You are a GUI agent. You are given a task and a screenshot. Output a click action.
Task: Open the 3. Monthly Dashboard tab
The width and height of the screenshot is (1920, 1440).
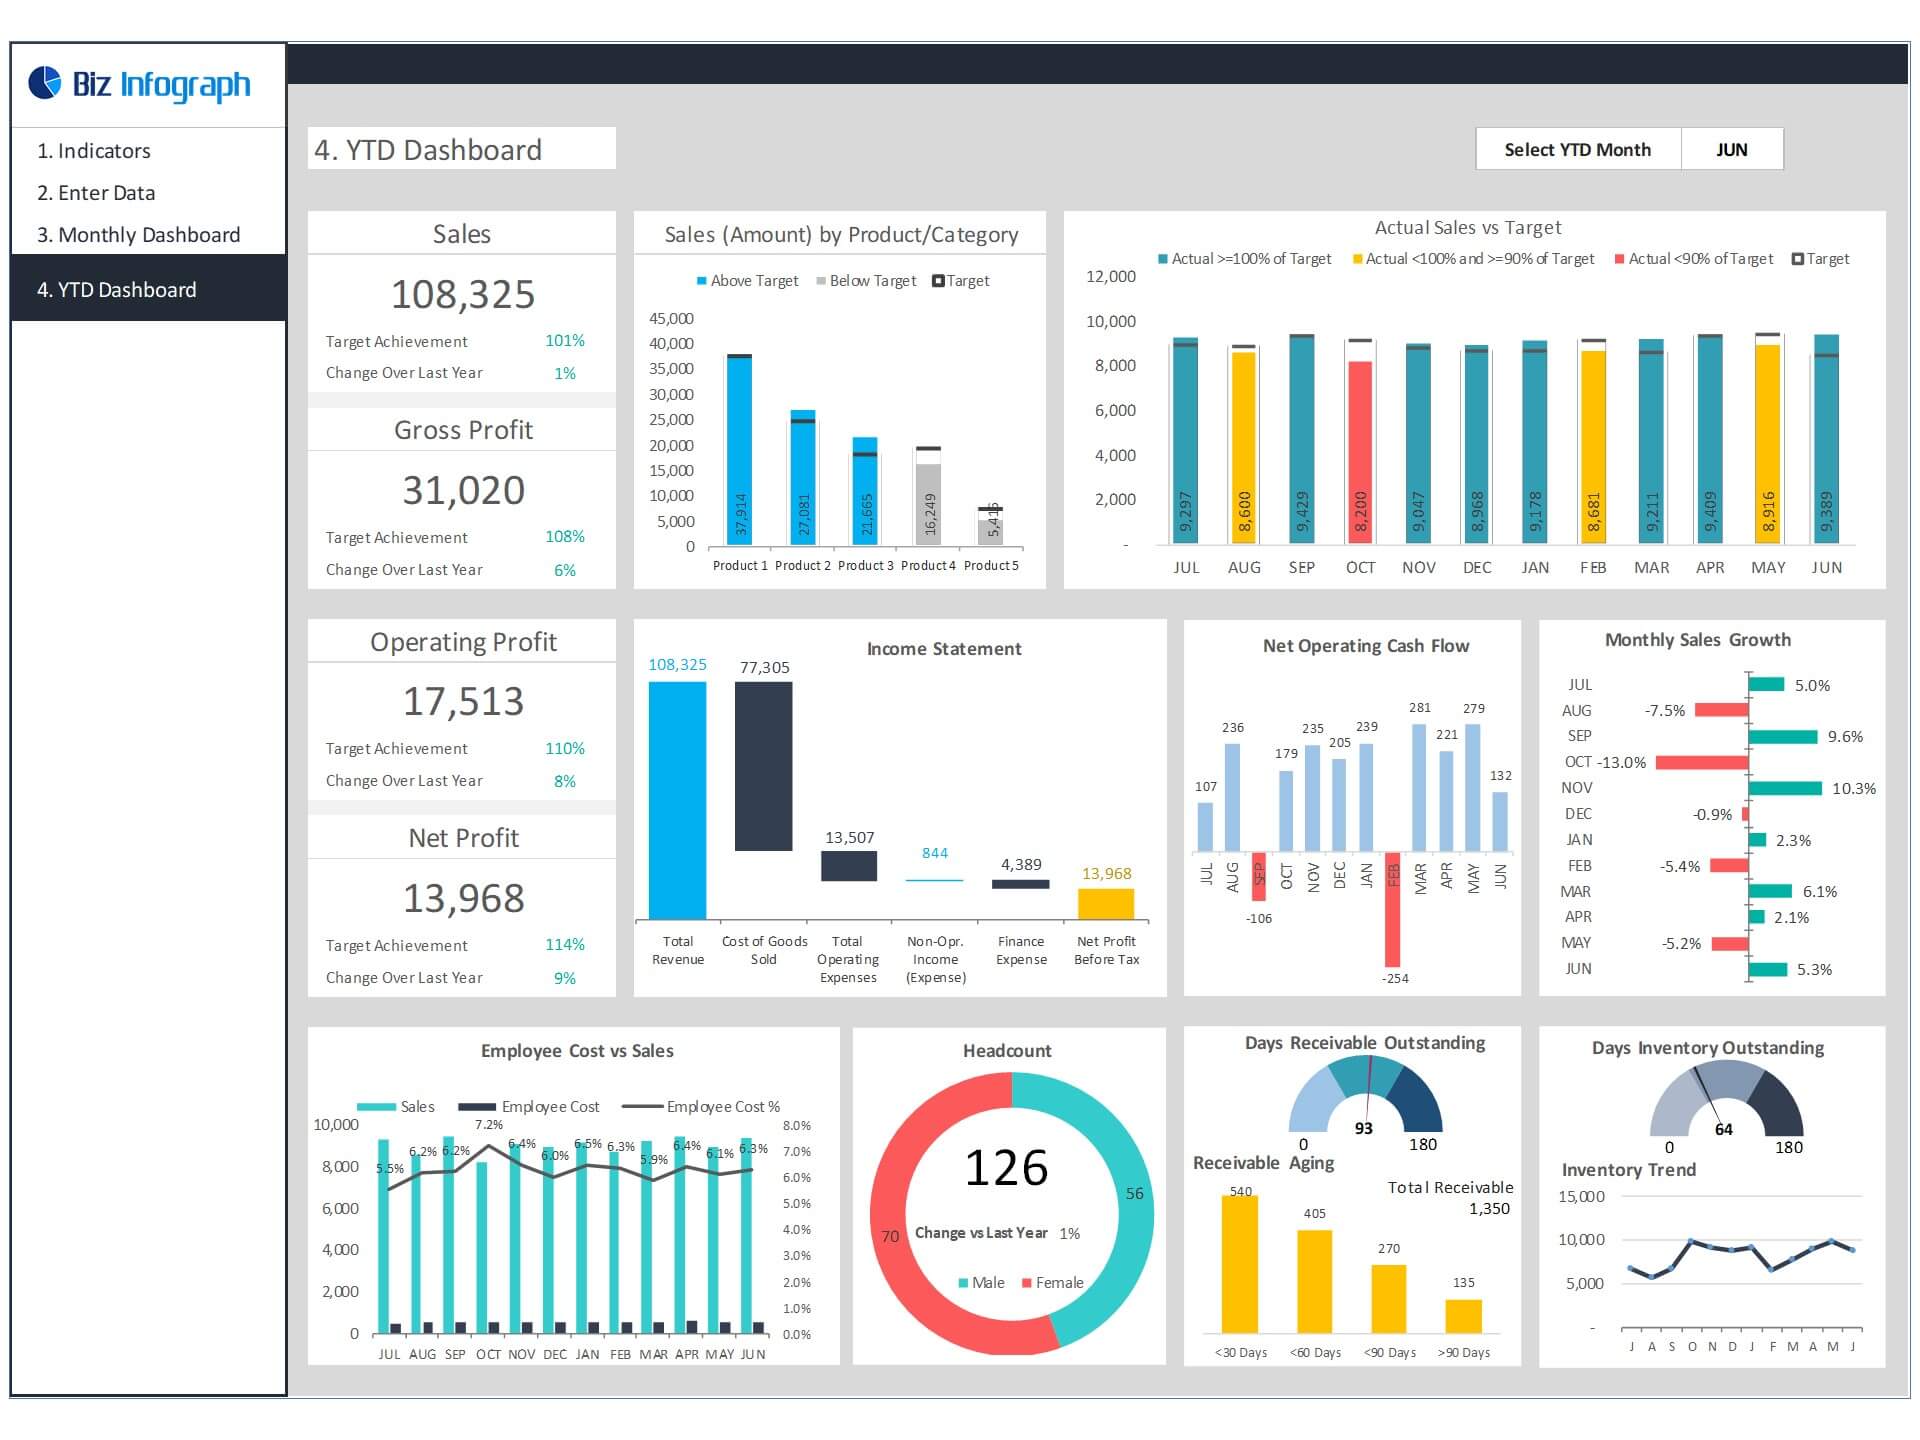point(139,234)
